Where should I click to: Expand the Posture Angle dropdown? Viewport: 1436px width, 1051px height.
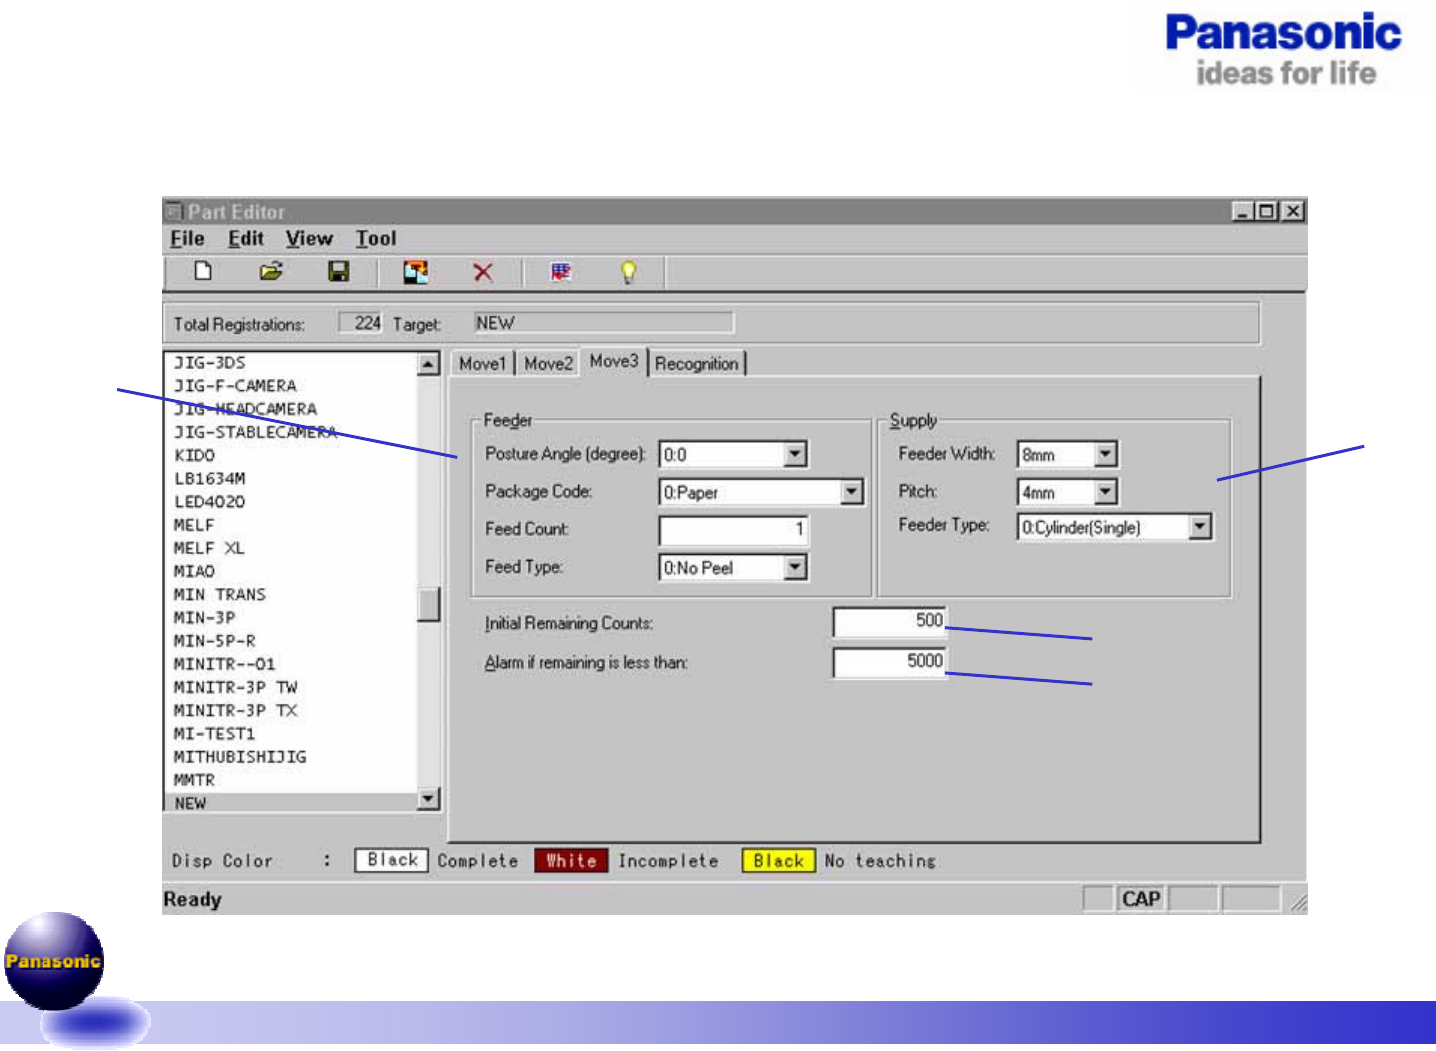795,455
